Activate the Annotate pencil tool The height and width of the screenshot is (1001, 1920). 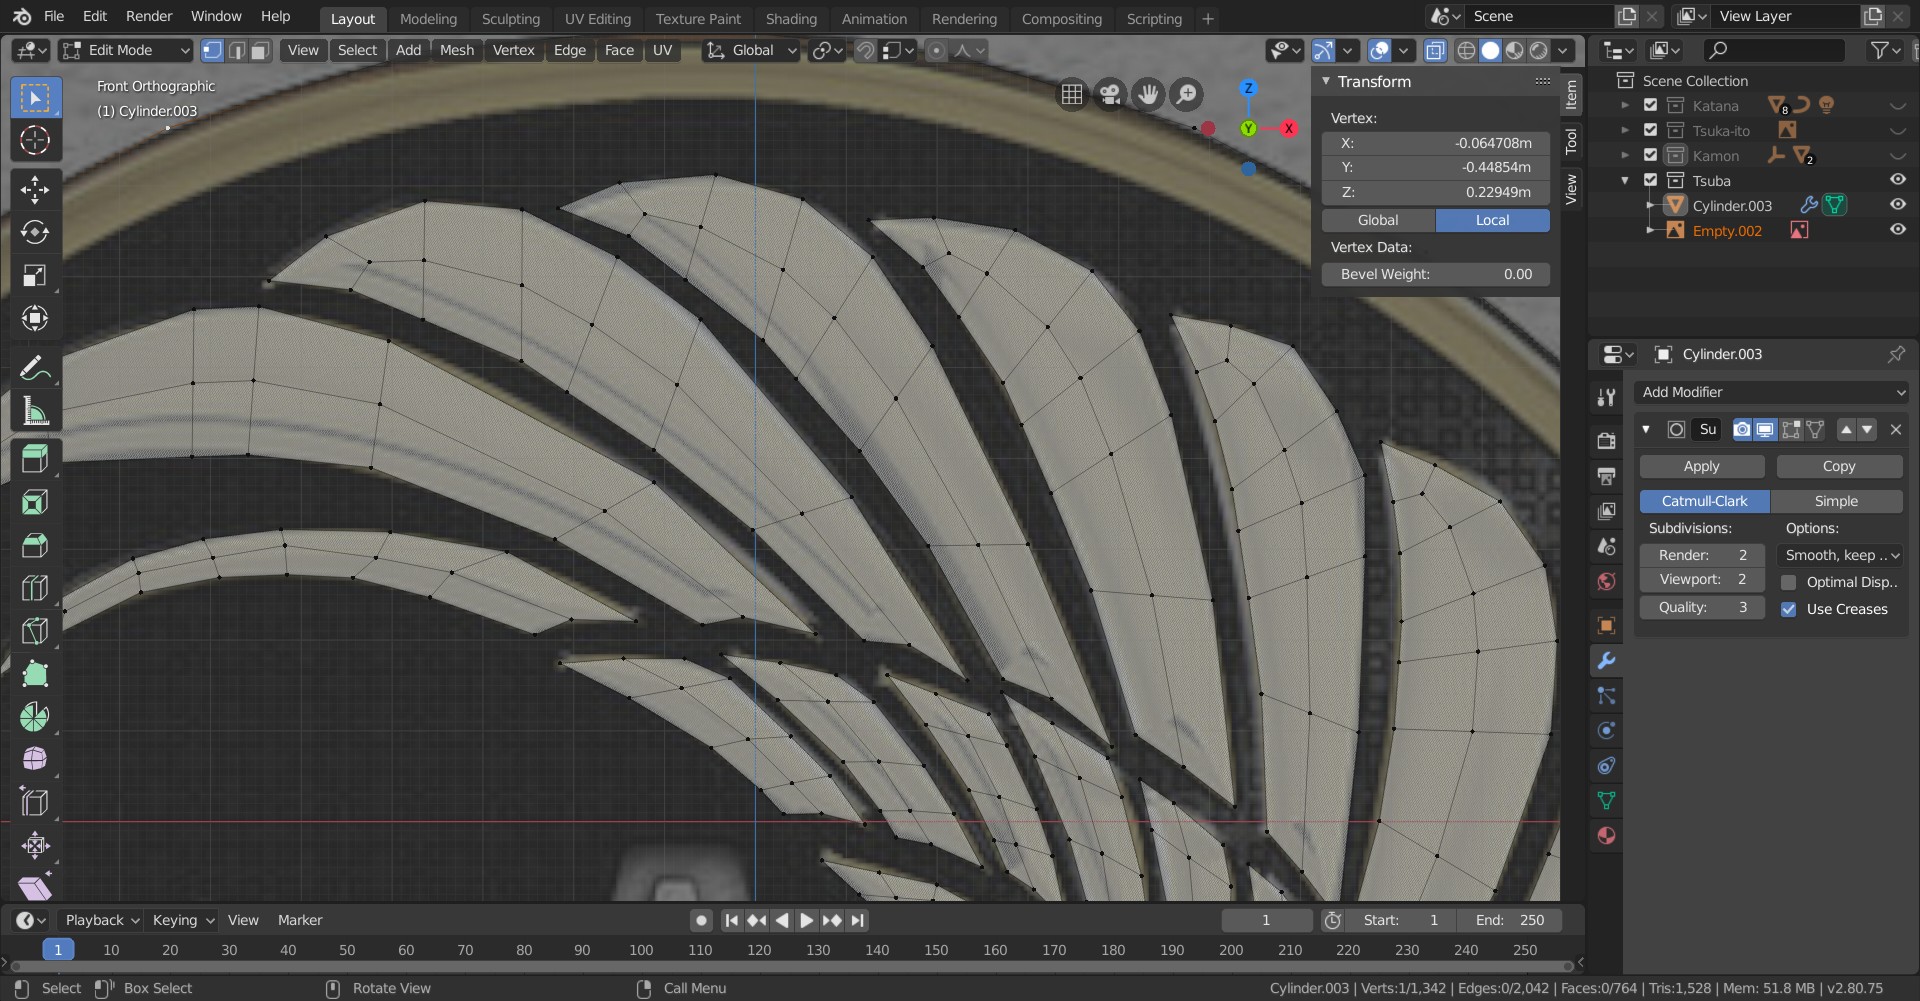coord(35,369)
